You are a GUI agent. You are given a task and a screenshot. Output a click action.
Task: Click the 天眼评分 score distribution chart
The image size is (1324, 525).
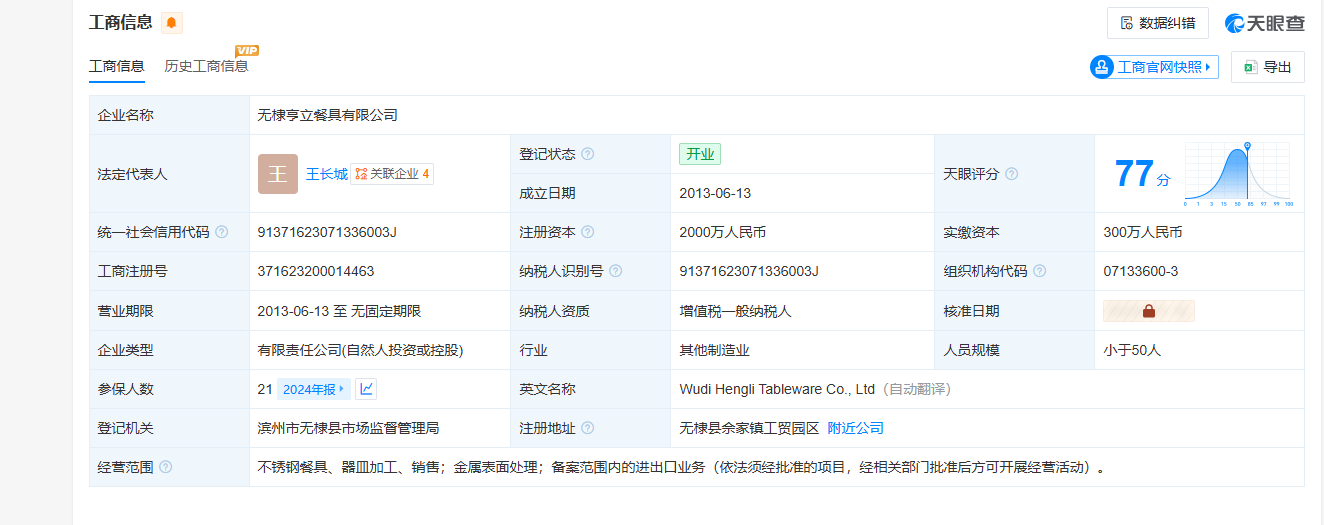pyautogui.click(x=1237, y=174)
